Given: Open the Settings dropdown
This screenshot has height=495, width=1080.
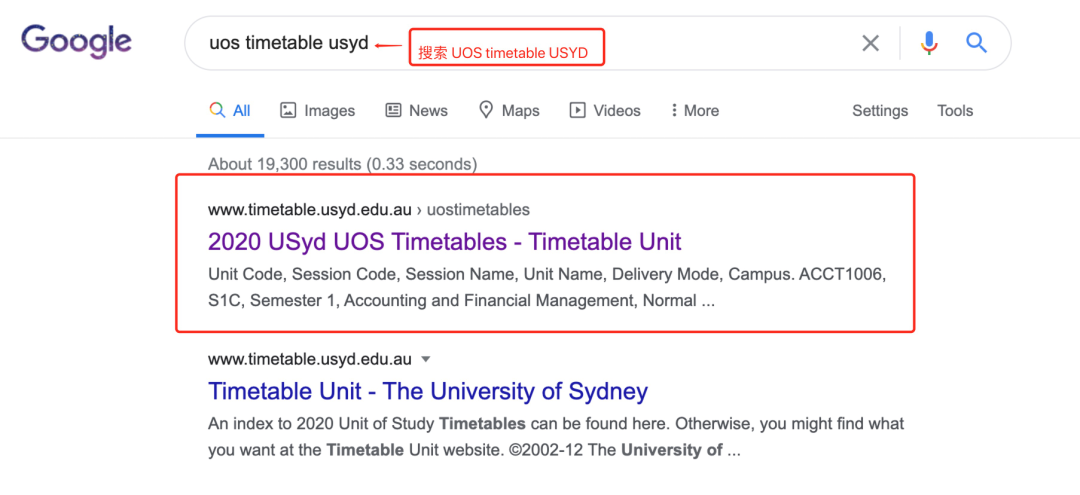Looking at the screenshot, I should 880,110.
